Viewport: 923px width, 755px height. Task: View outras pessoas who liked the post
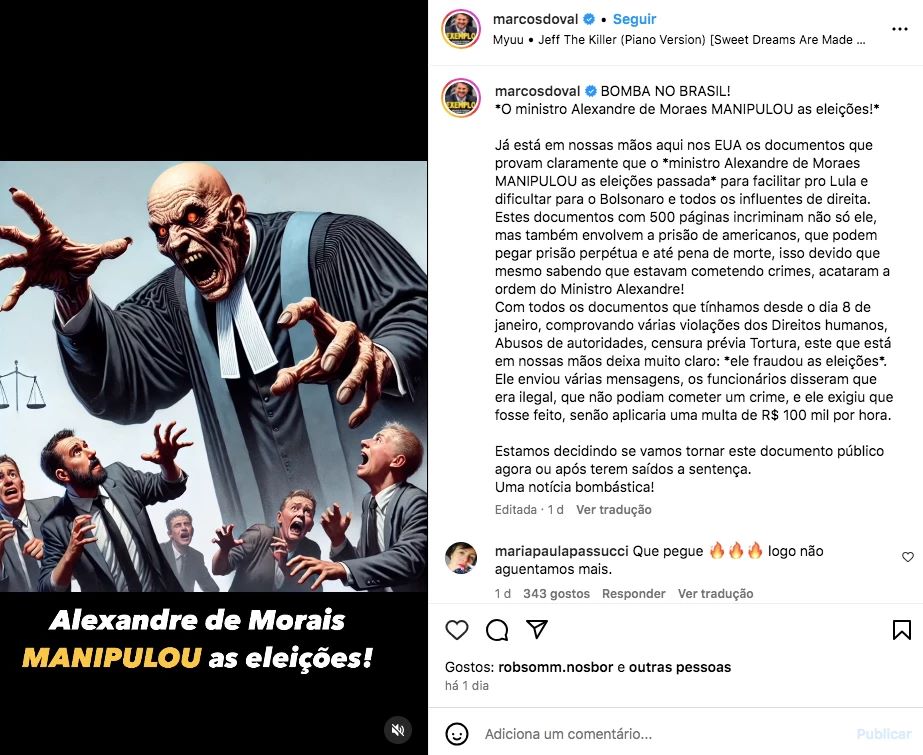click(680, 667)
